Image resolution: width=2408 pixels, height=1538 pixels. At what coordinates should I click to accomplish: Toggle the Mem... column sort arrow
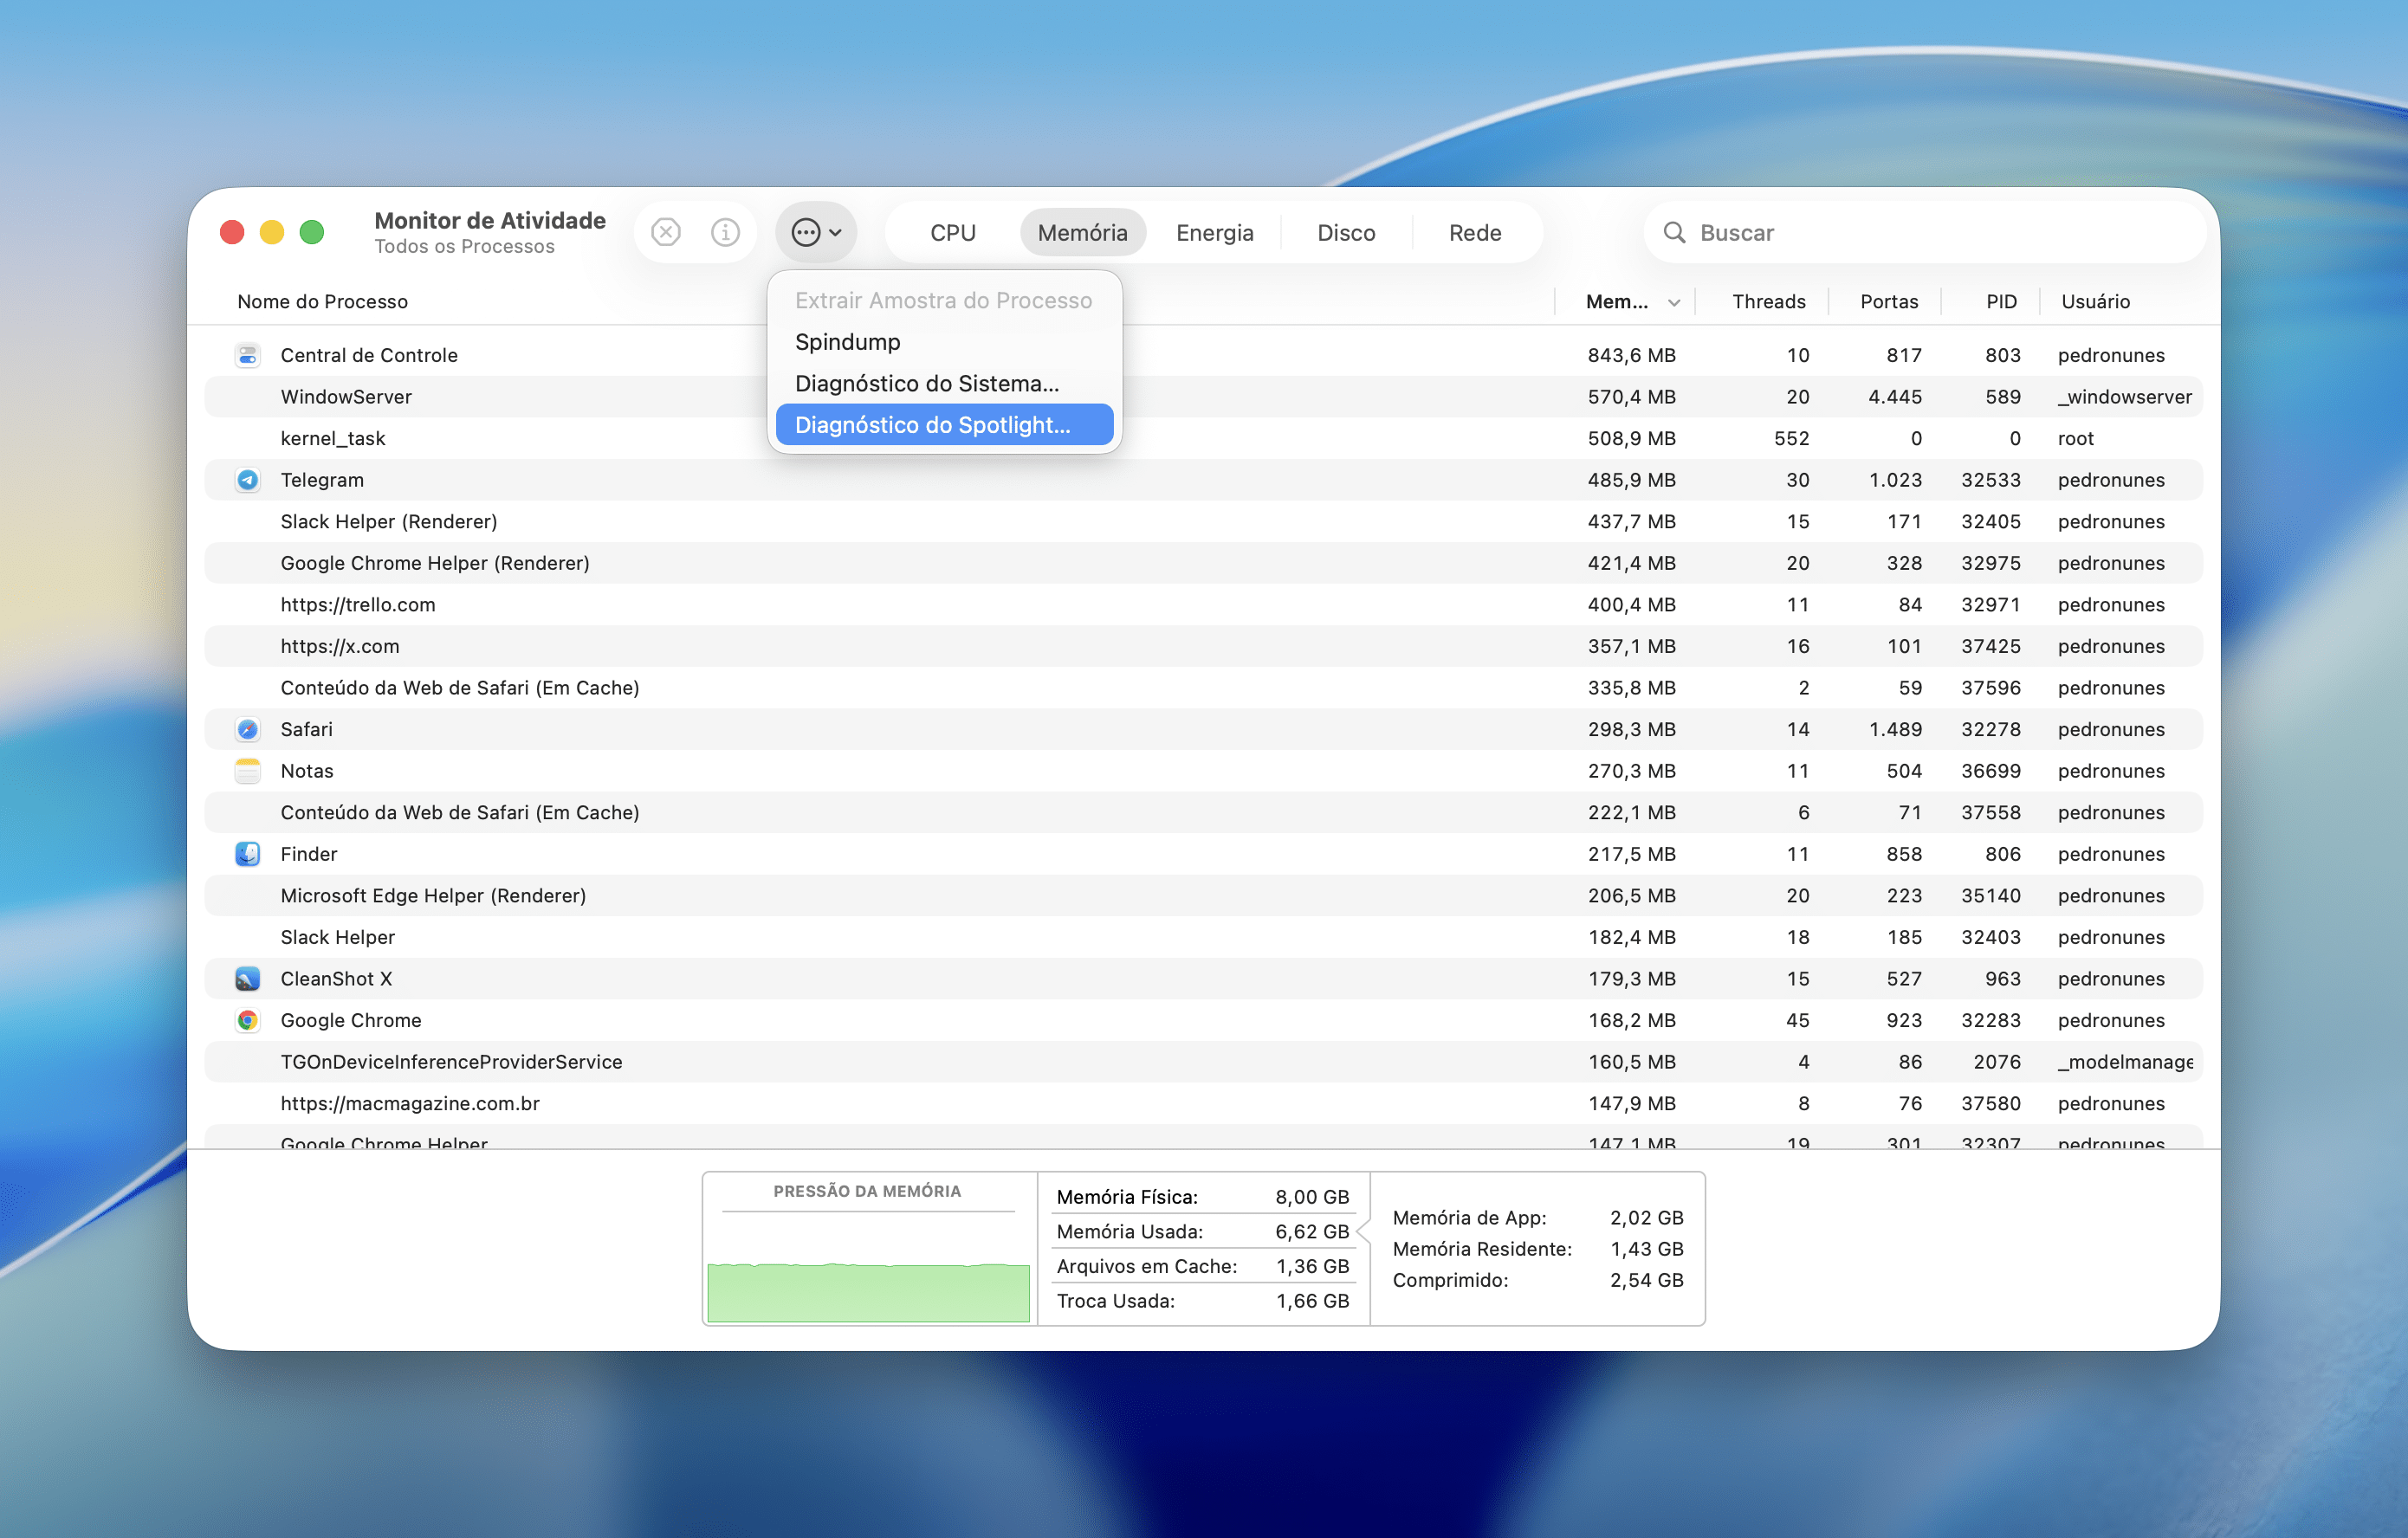click(x=1673, y=303)
